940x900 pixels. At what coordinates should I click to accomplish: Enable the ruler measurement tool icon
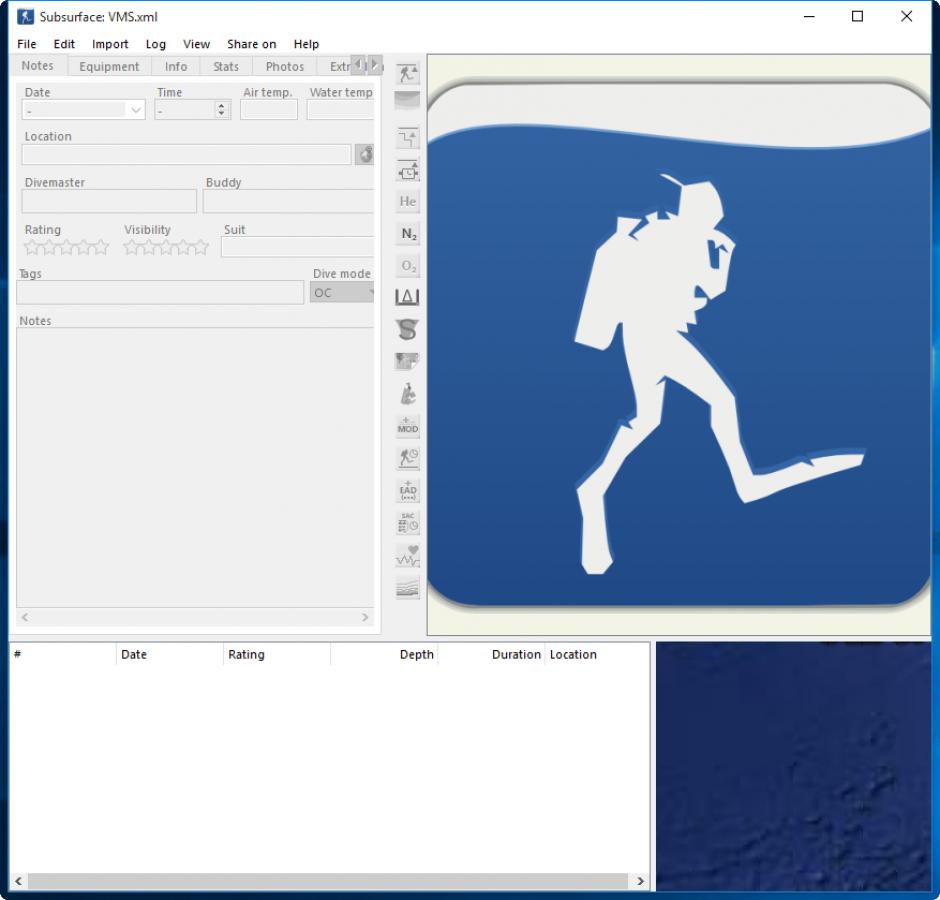[x=408, y=297]
